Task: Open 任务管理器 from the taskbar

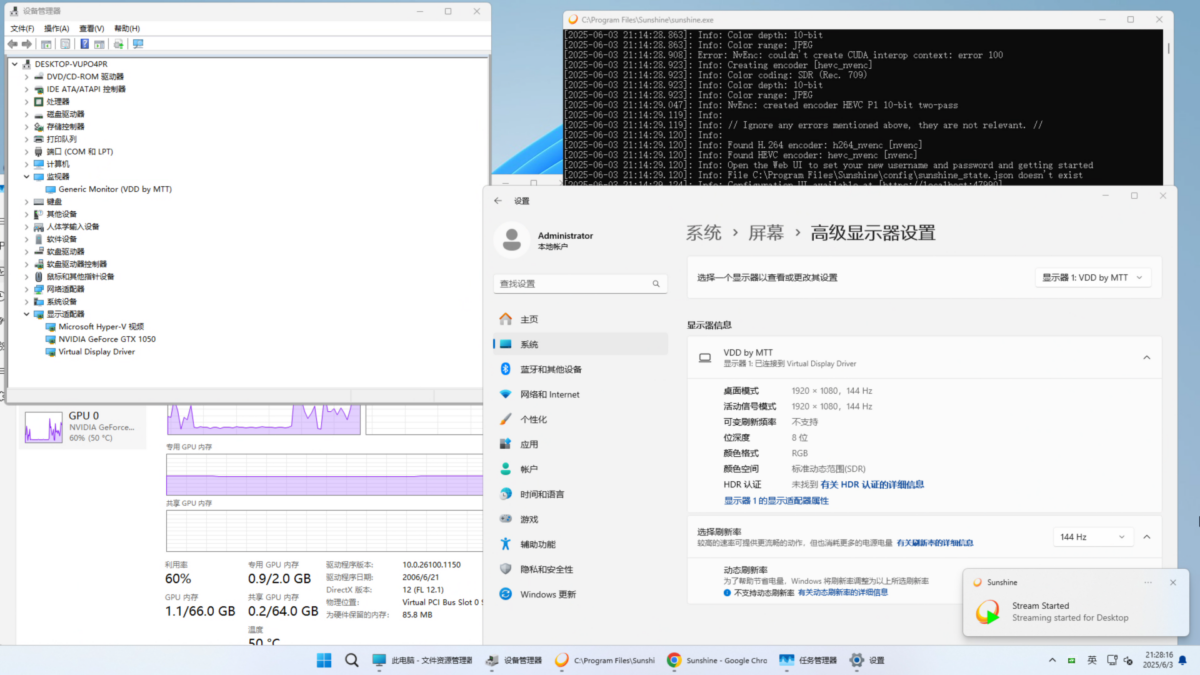Action: click(x=808, y=660)
